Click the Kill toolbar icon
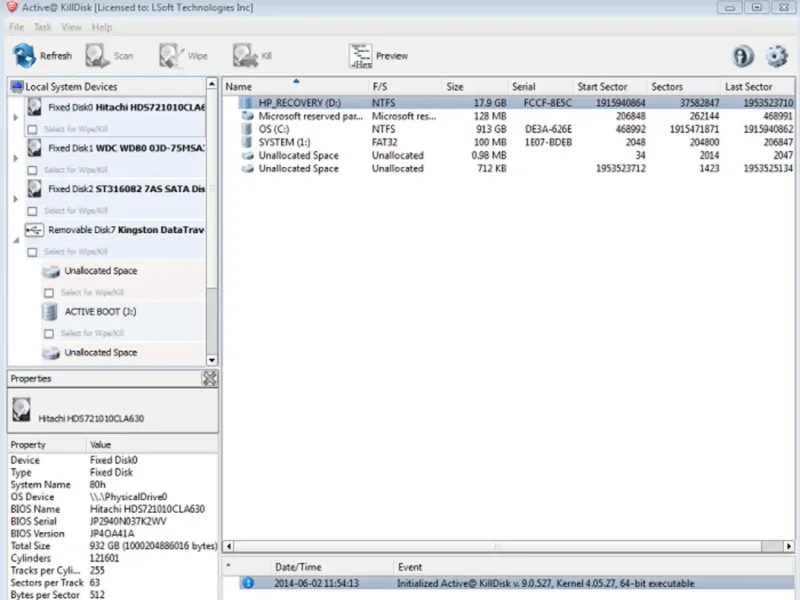This screenshot has height=600, width=800. 245,56
